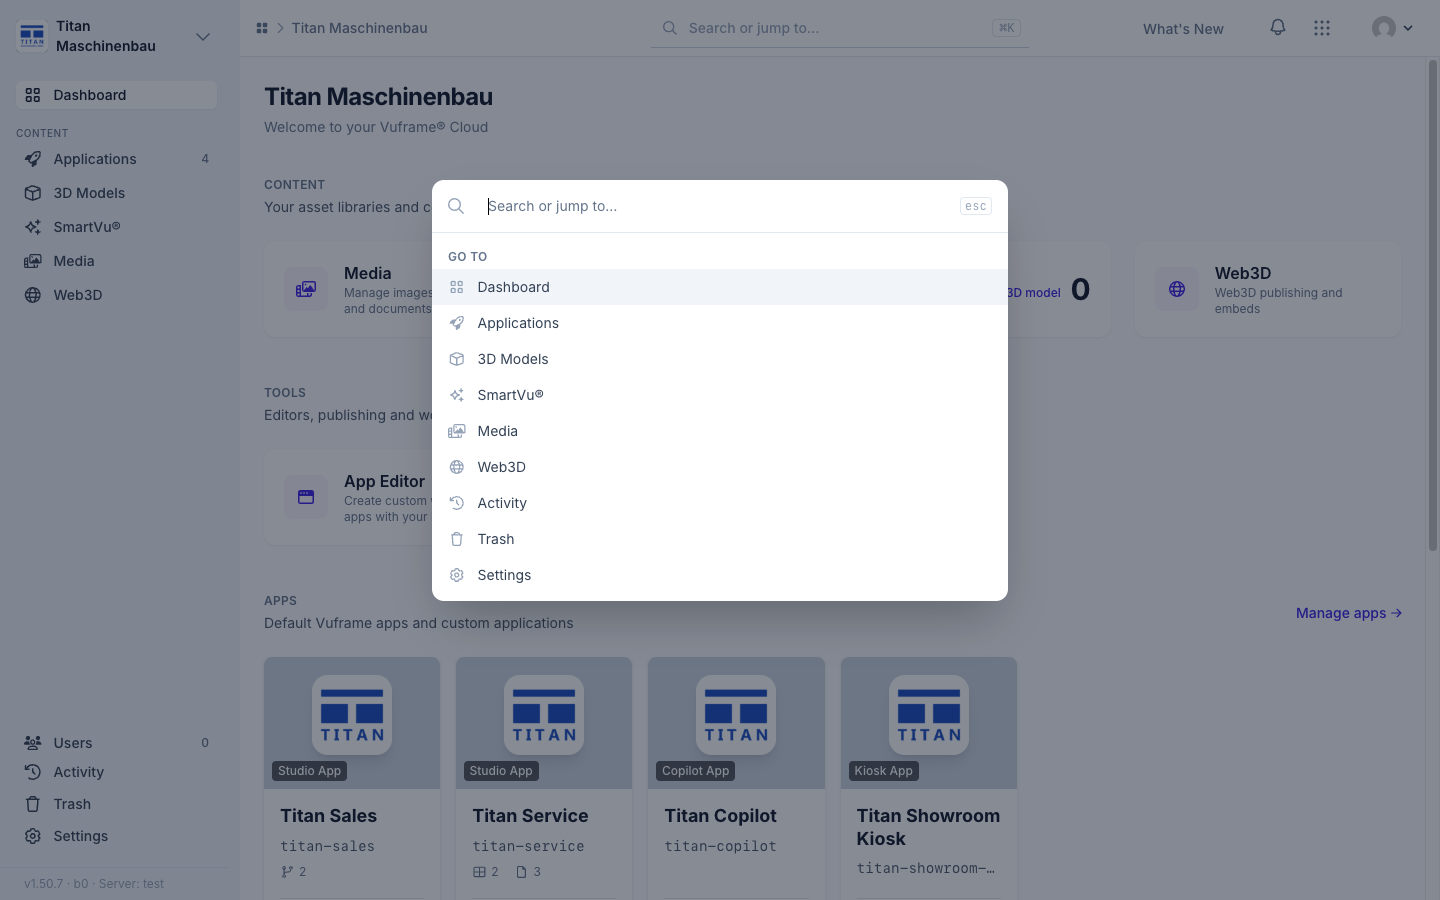Open the Titan Copilot app thumbnail
This screenshot has width=1440, height=900.
coord(736,723)
